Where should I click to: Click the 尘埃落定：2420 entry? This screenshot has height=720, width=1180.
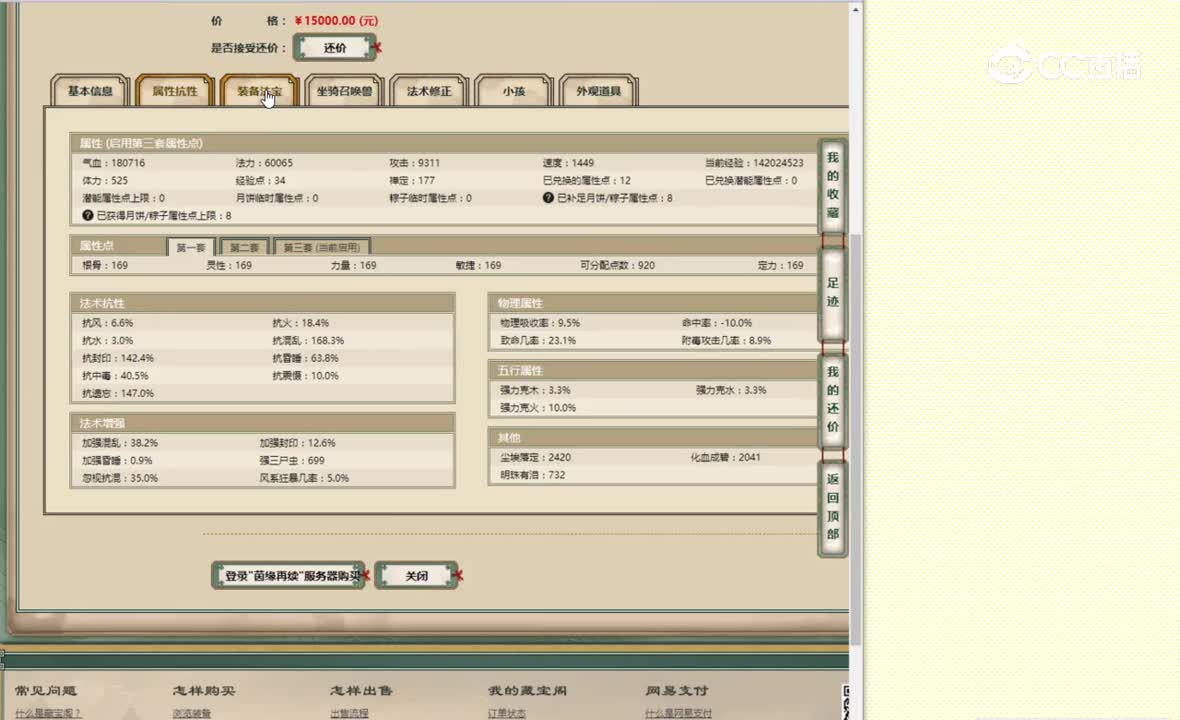[535, 457]
